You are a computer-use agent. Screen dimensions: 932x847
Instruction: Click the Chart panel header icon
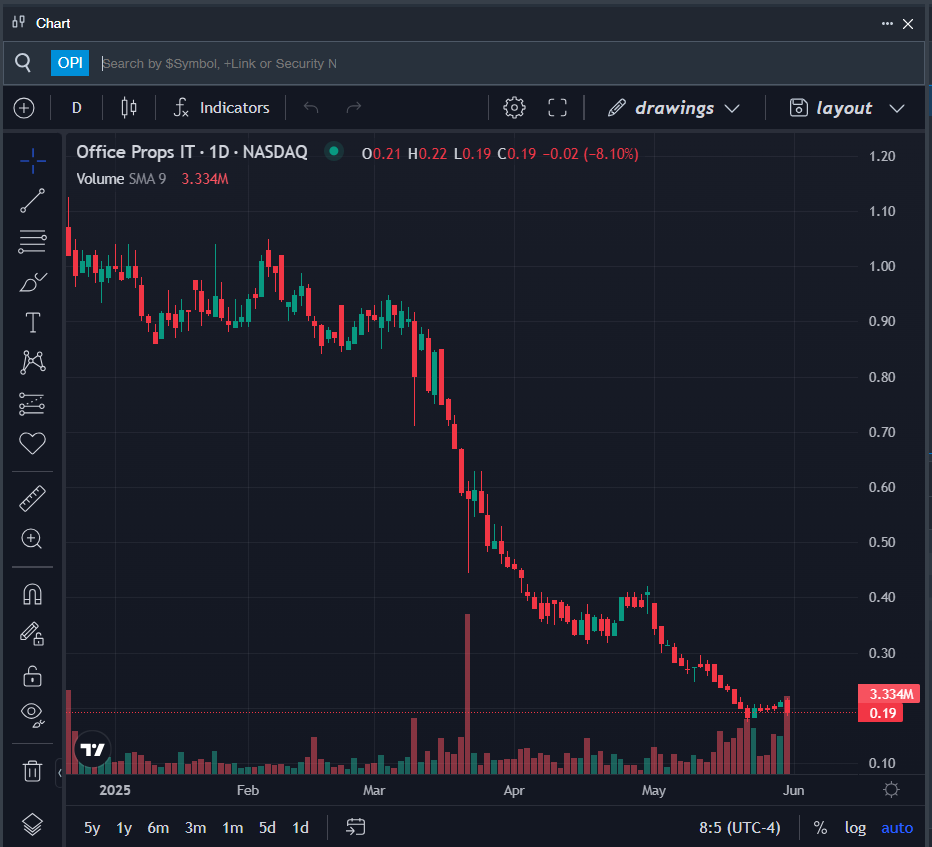(x=19, y=23)
